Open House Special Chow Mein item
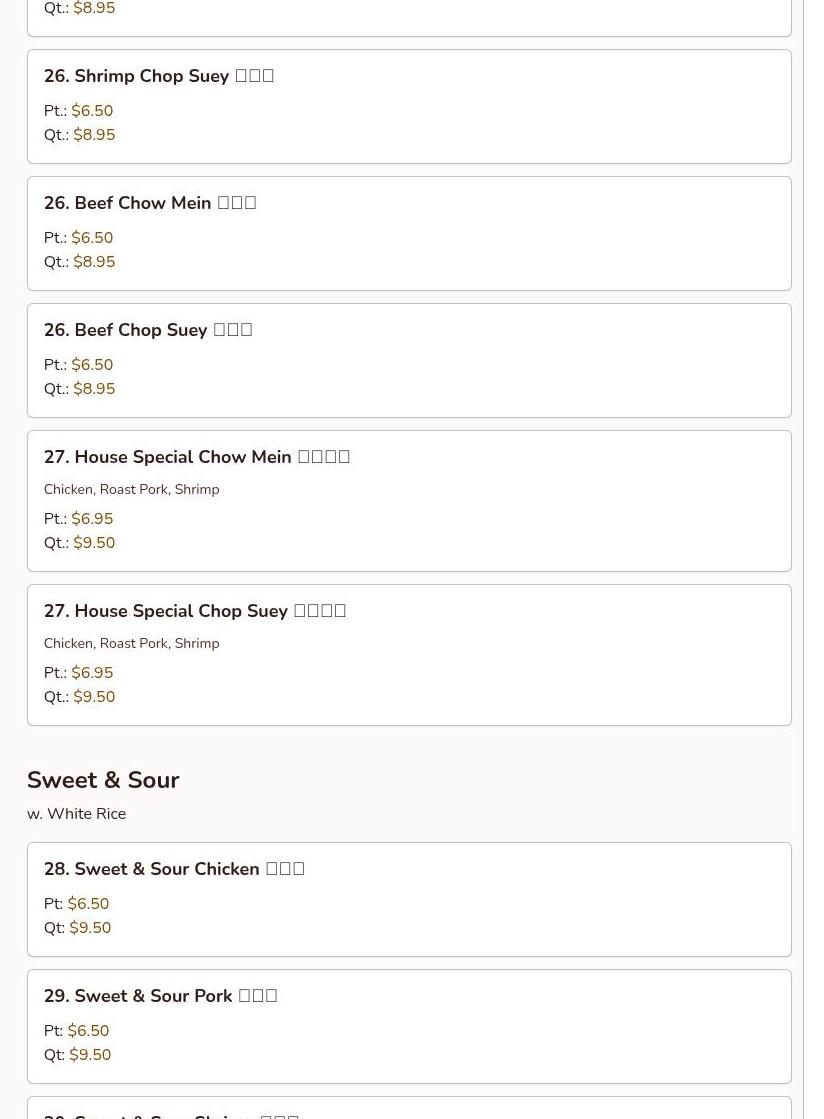824x1119 pixels. [197, 457]
